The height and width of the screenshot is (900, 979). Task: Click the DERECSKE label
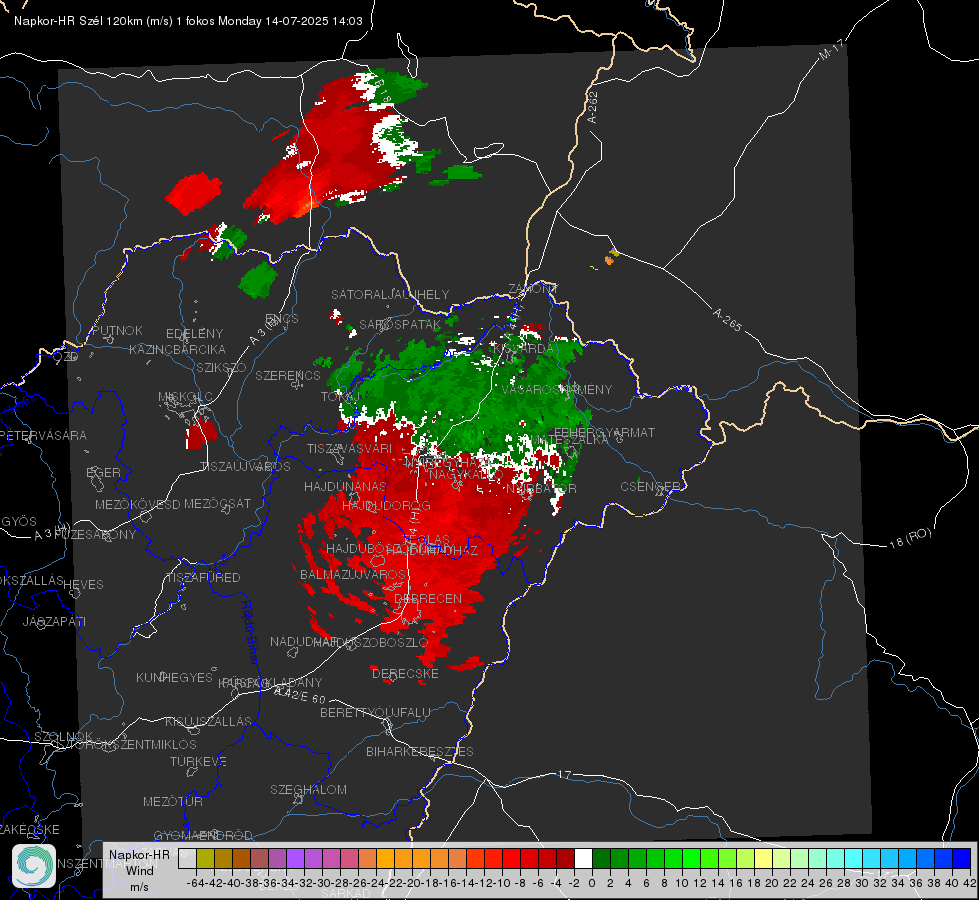pyautogui.click(x=405, y=673)
